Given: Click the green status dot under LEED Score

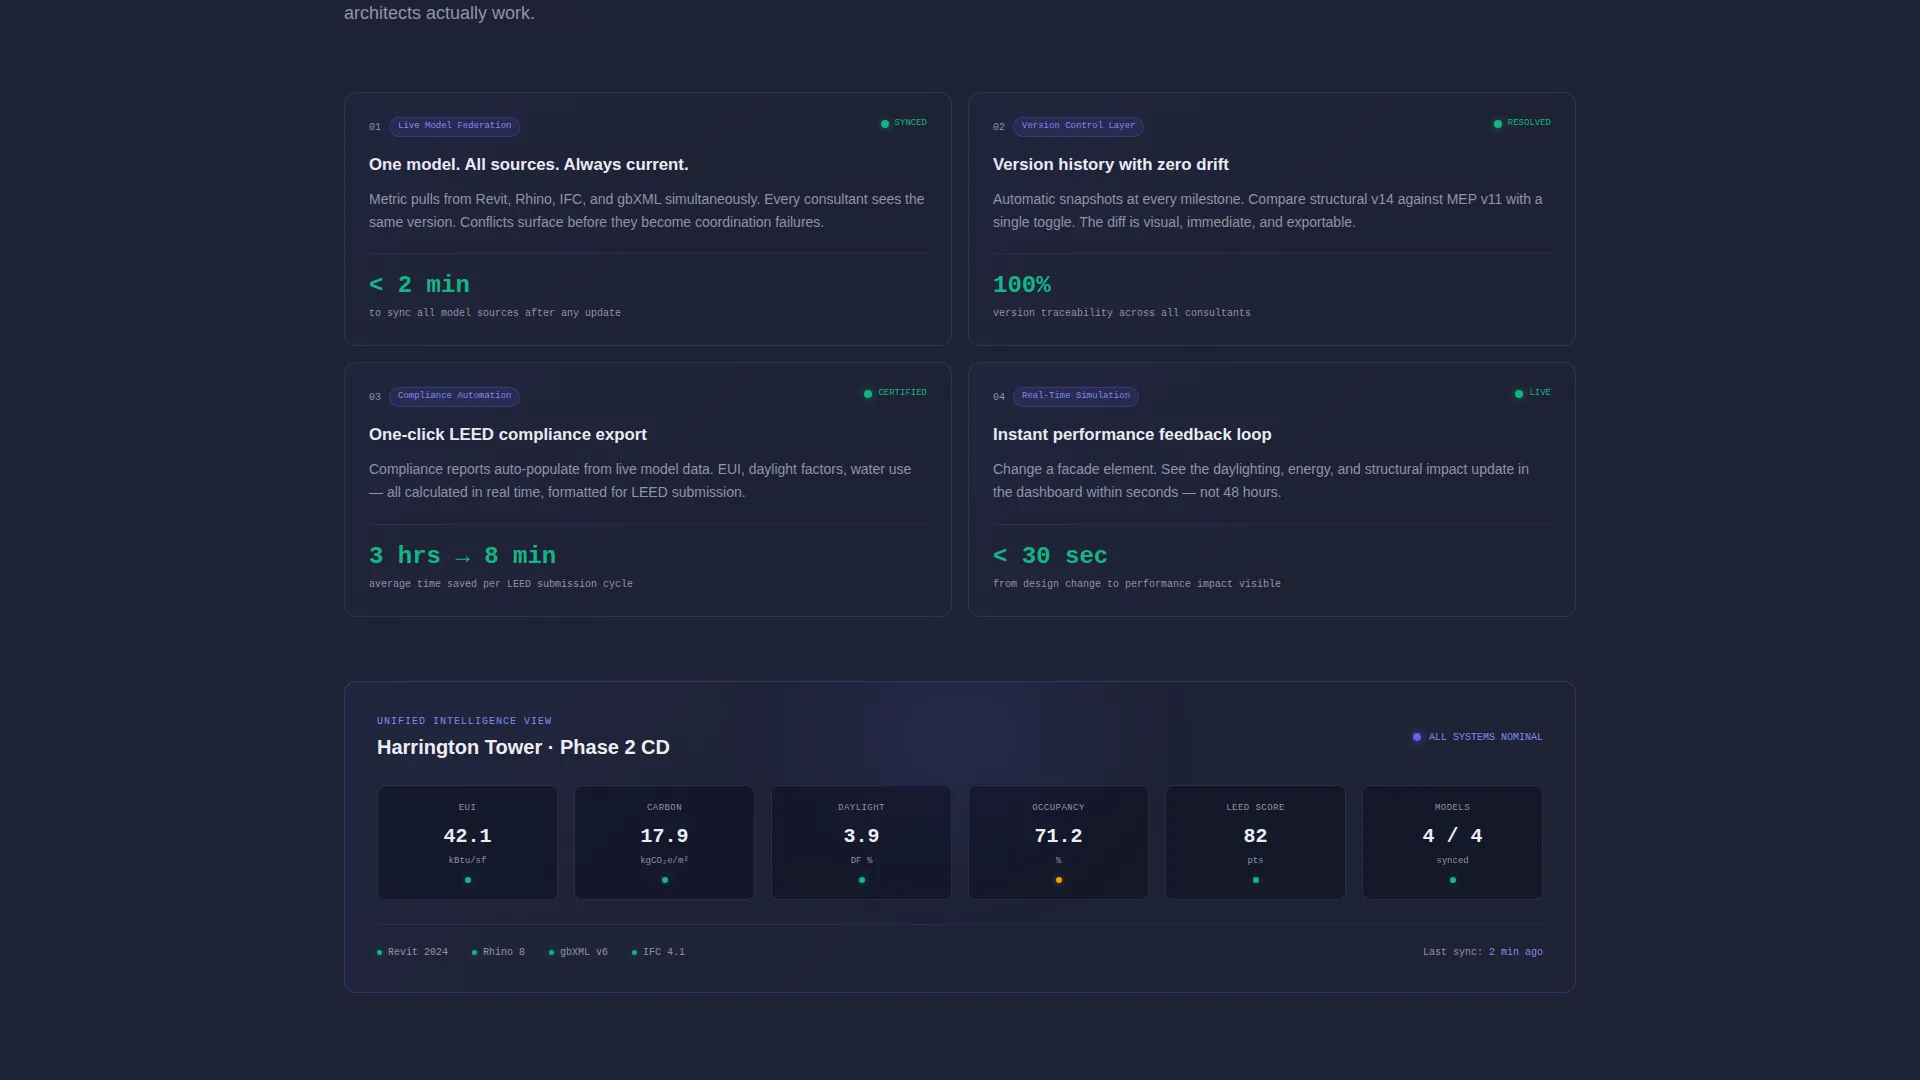Looking at the screenshot, I should tap(1255, 880).
